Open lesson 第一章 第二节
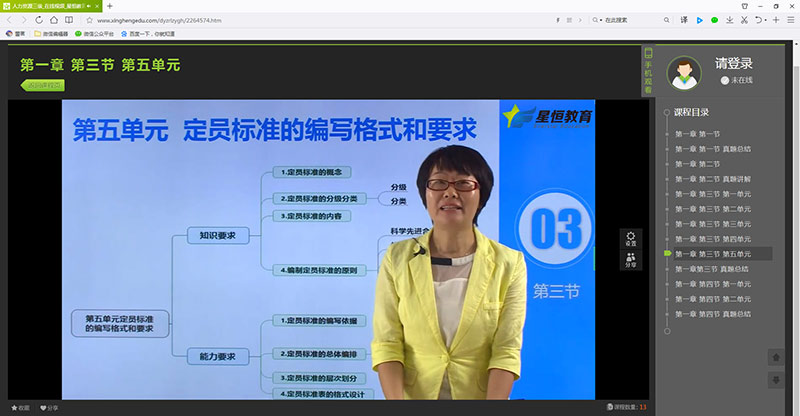This screenshot has width=800, height=416. click(697, 164)
